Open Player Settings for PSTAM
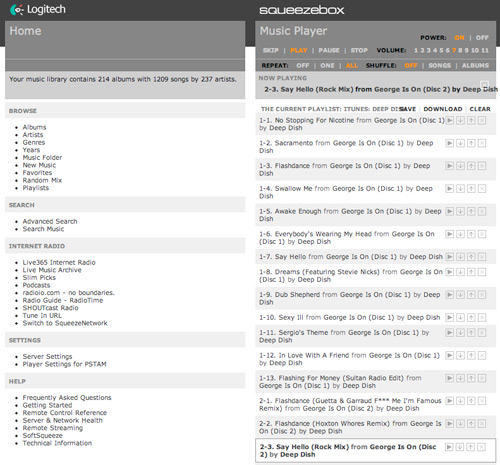 [64, 364]
